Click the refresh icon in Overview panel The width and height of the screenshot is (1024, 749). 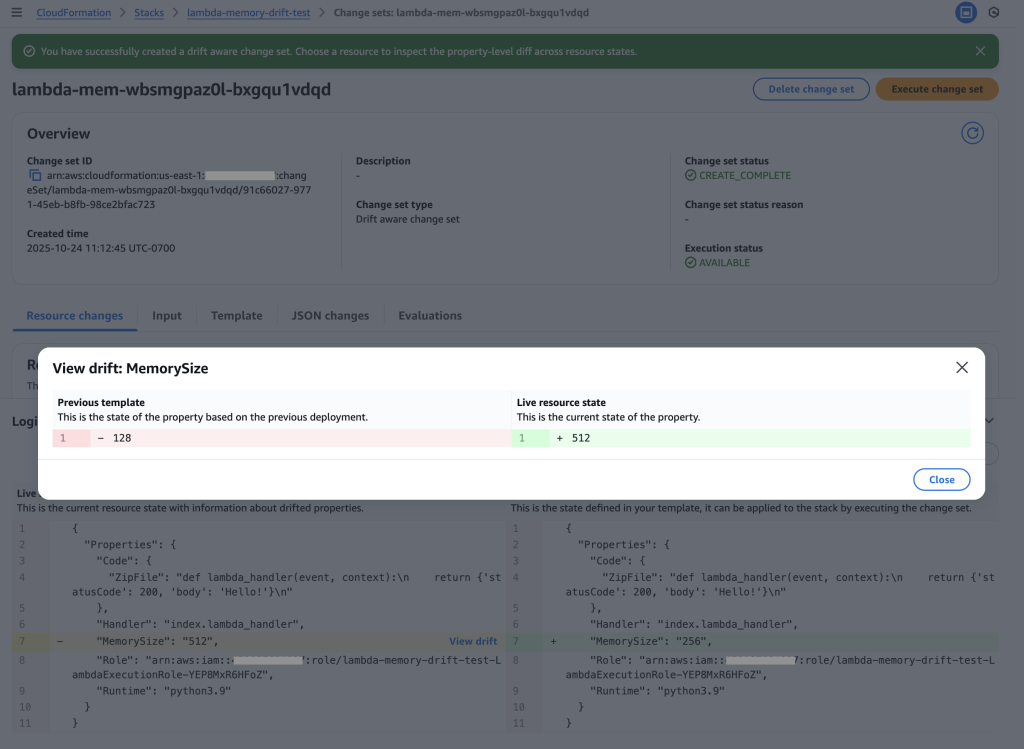tap(971, 133)
